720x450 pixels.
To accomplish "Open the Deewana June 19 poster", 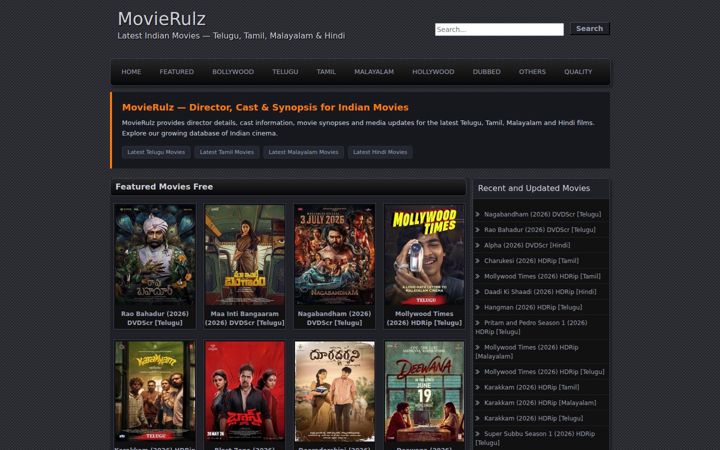I will (424, 391).
